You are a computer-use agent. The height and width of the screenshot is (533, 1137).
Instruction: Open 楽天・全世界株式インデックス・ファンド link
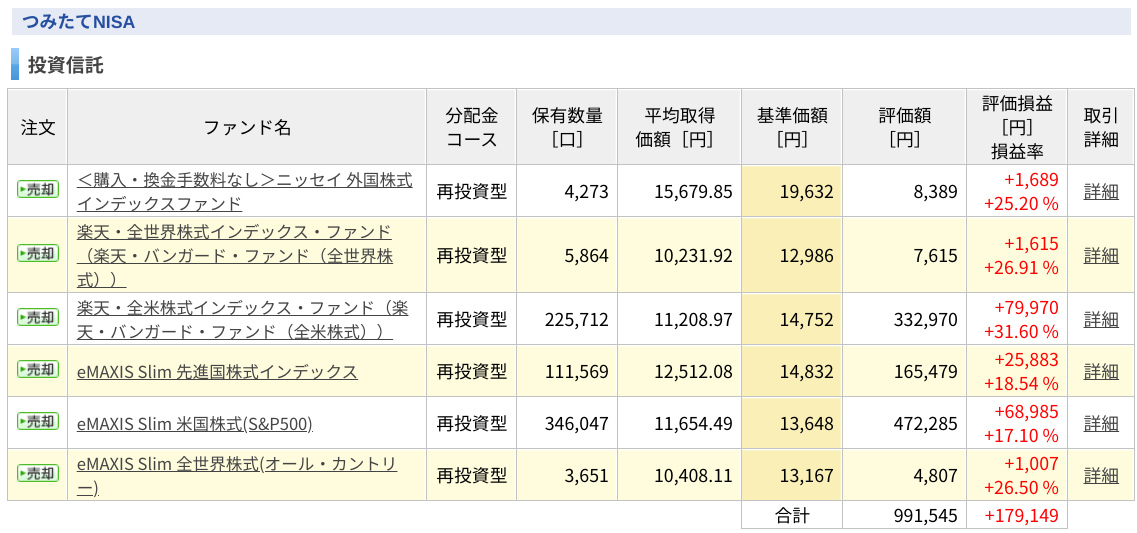point(234,255)
